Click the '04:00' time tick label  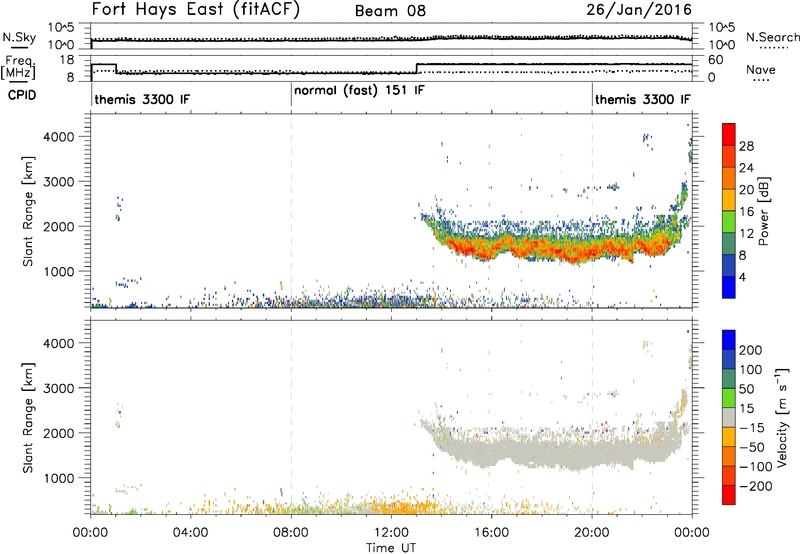191,533
